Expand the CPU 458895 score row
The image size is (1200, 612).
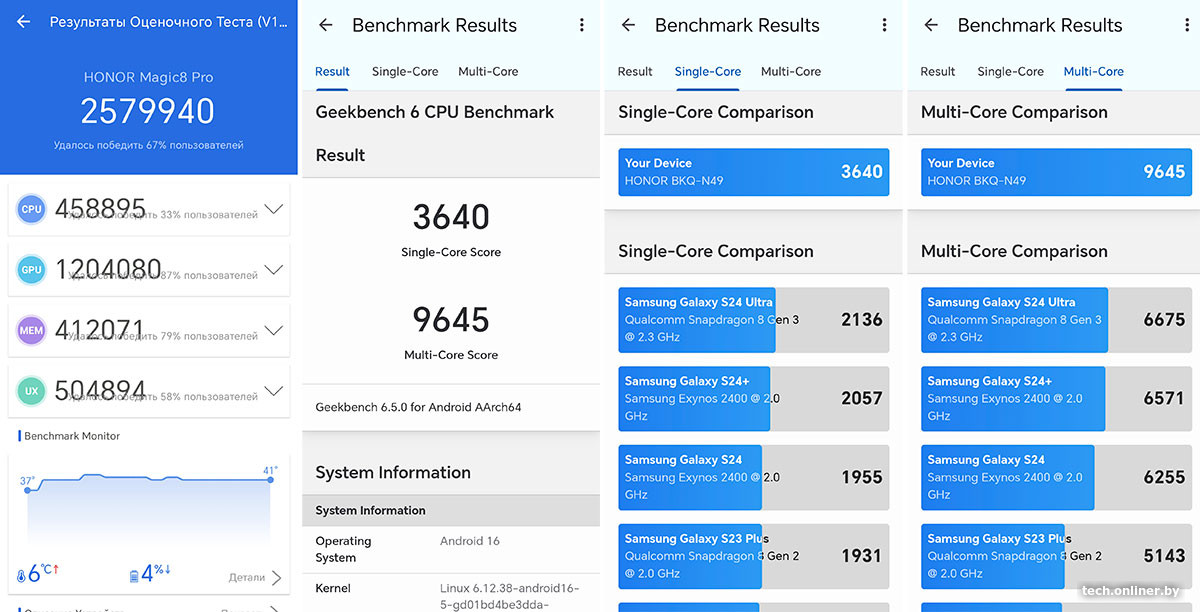click(273, 209)
